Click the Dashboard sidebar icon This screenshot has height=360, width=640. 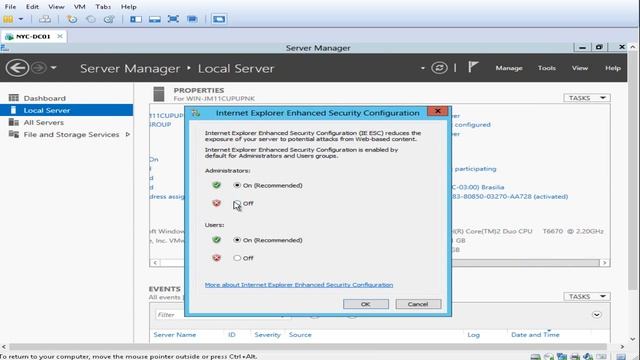14,98
